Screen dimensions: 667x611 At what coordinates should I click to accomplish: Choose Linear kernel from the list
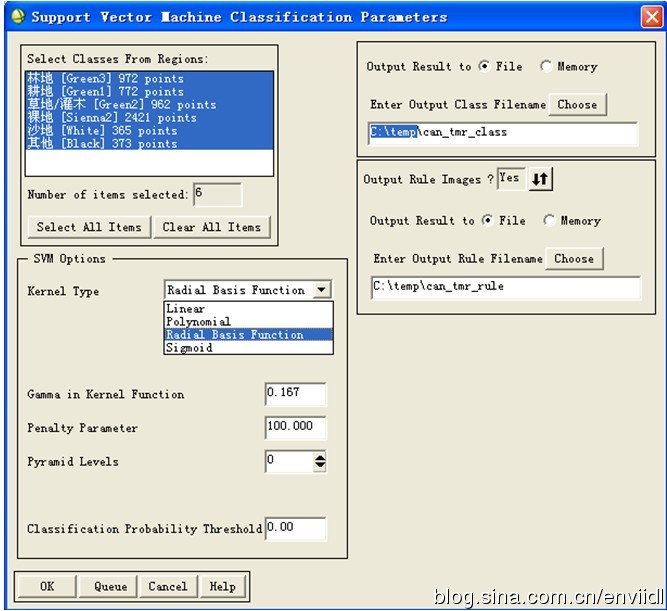point(248,308)
